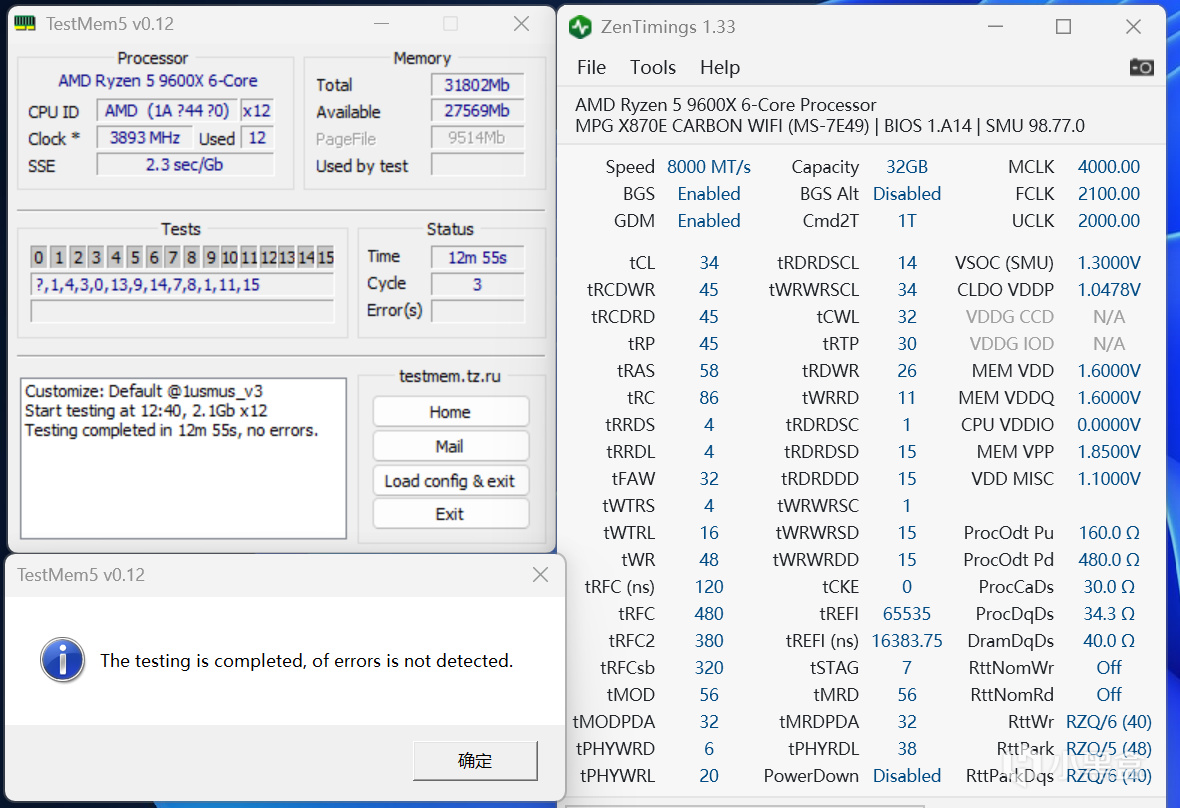1180x808 pixels.
Task: Minimize the ZenTimings window
Action: pyautogui.click(x=994, y=27)
